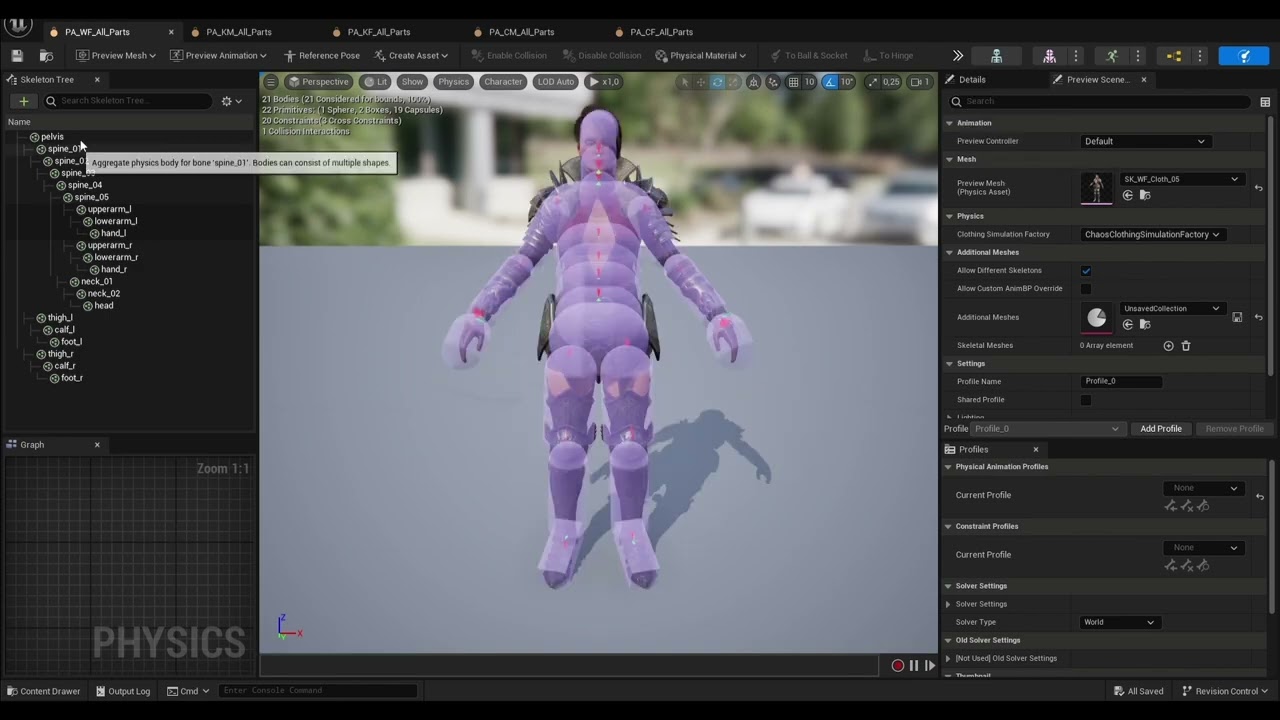The width and height of the screenshot is (1280, 720).
Task: Enable Shared Profile checkbox
Action: (1086, 400)
